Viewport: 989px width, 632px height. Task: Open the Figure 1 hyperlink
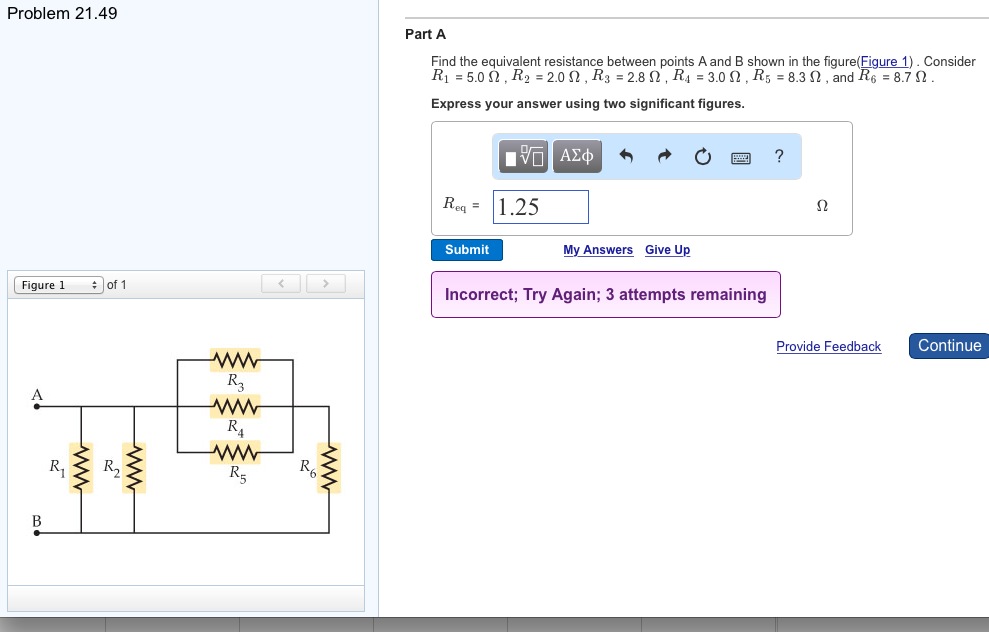(884, 61)
